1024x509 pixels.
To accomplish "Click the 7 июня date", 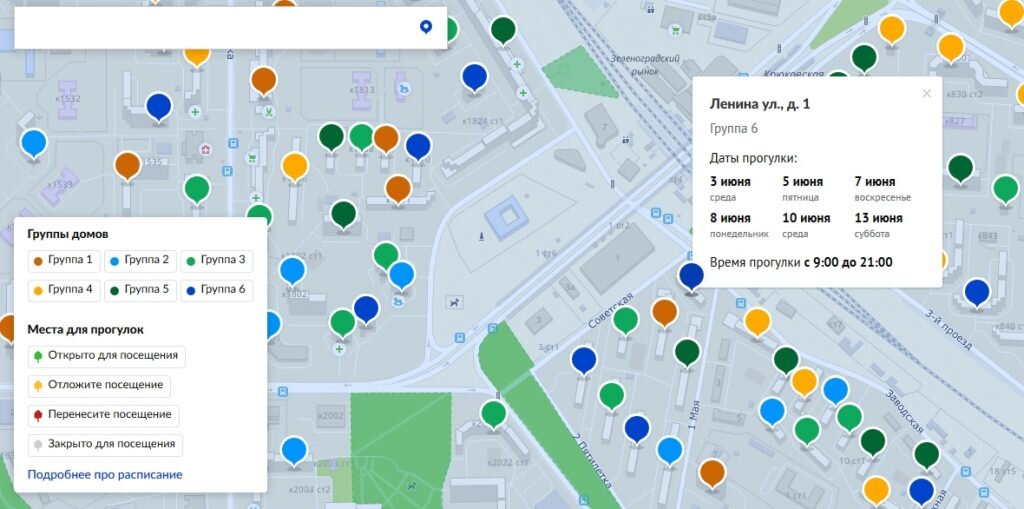I will coord(874,182).
